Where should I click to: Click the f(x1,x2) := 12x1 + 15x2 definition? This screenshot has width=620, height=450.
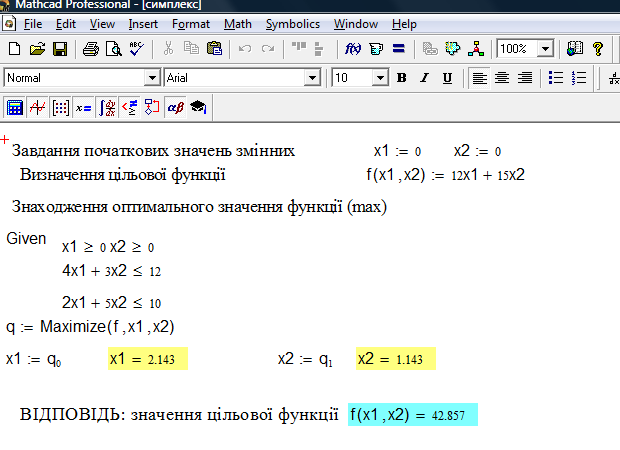pyautogui.click(x=446, y=174)
